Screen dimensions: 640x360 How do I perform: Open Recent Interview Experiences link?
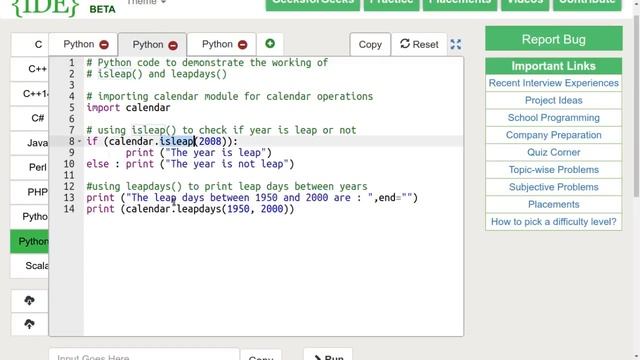tap(553, 83)
